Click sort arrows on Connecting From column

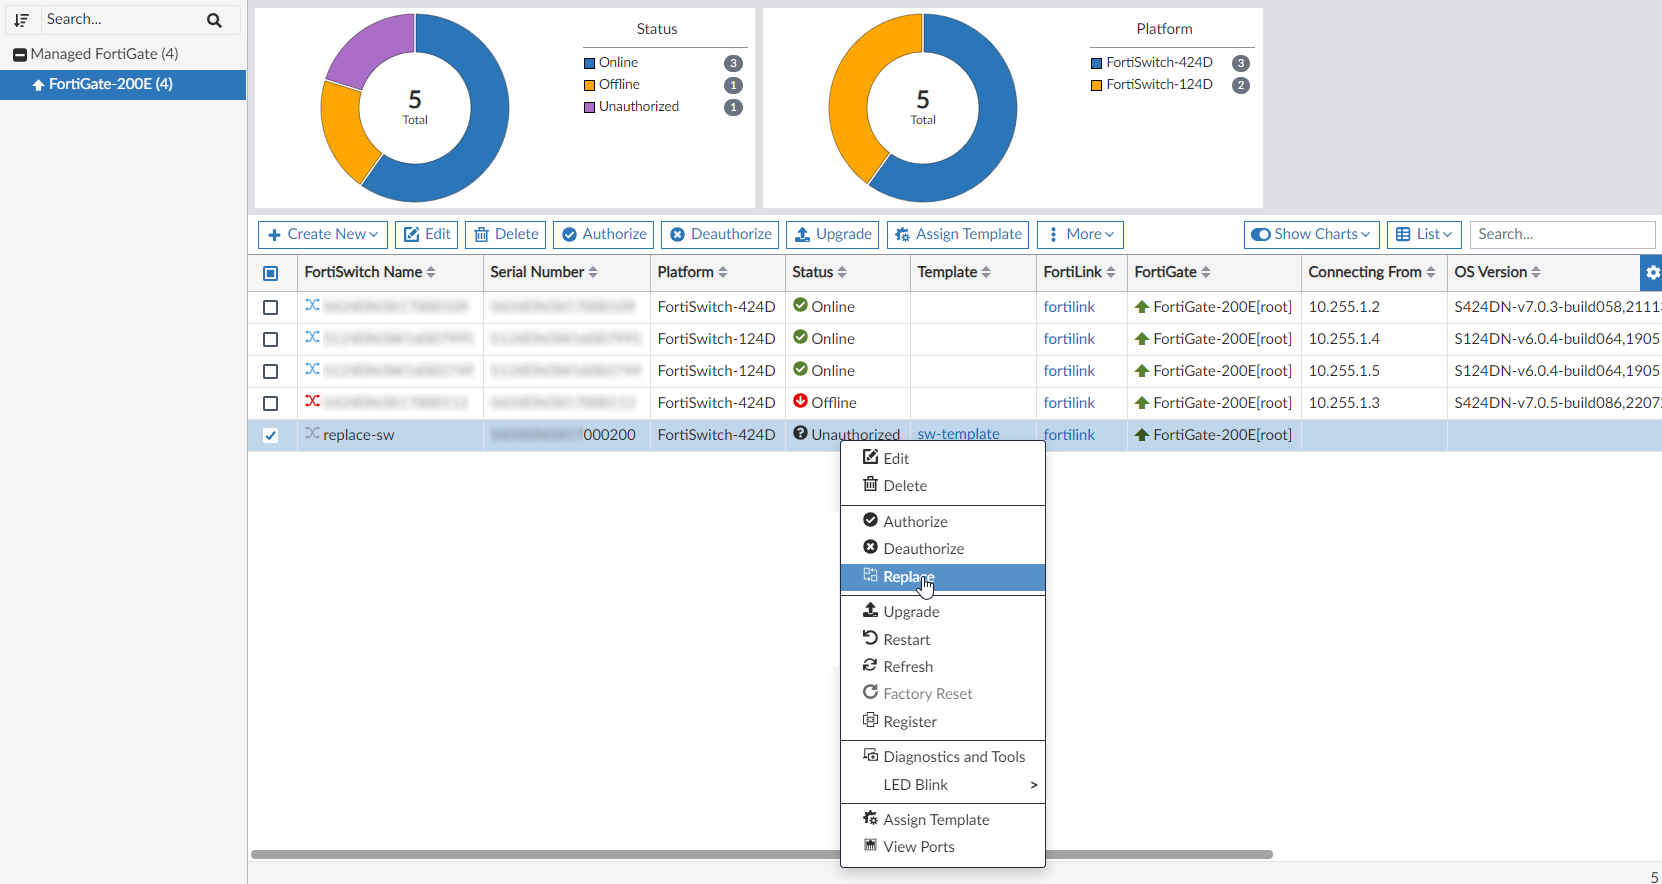1431,272
